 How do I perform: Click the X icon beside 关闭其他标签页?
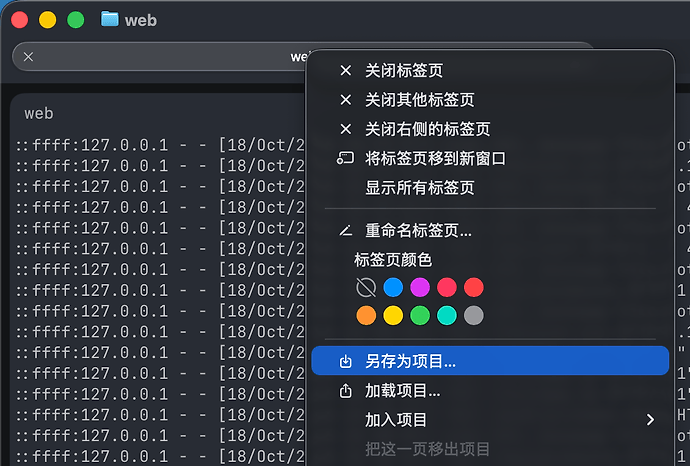pyautogui.click(x=346, y=100)
